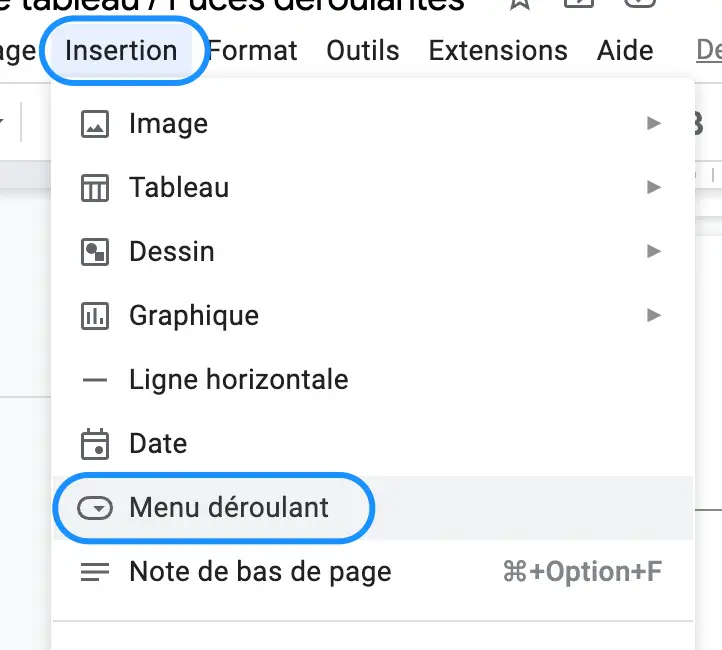This screenshot has width=722, height=650.
Task: Click the Dessin shapes icon
Action: (x=95, y=252)
